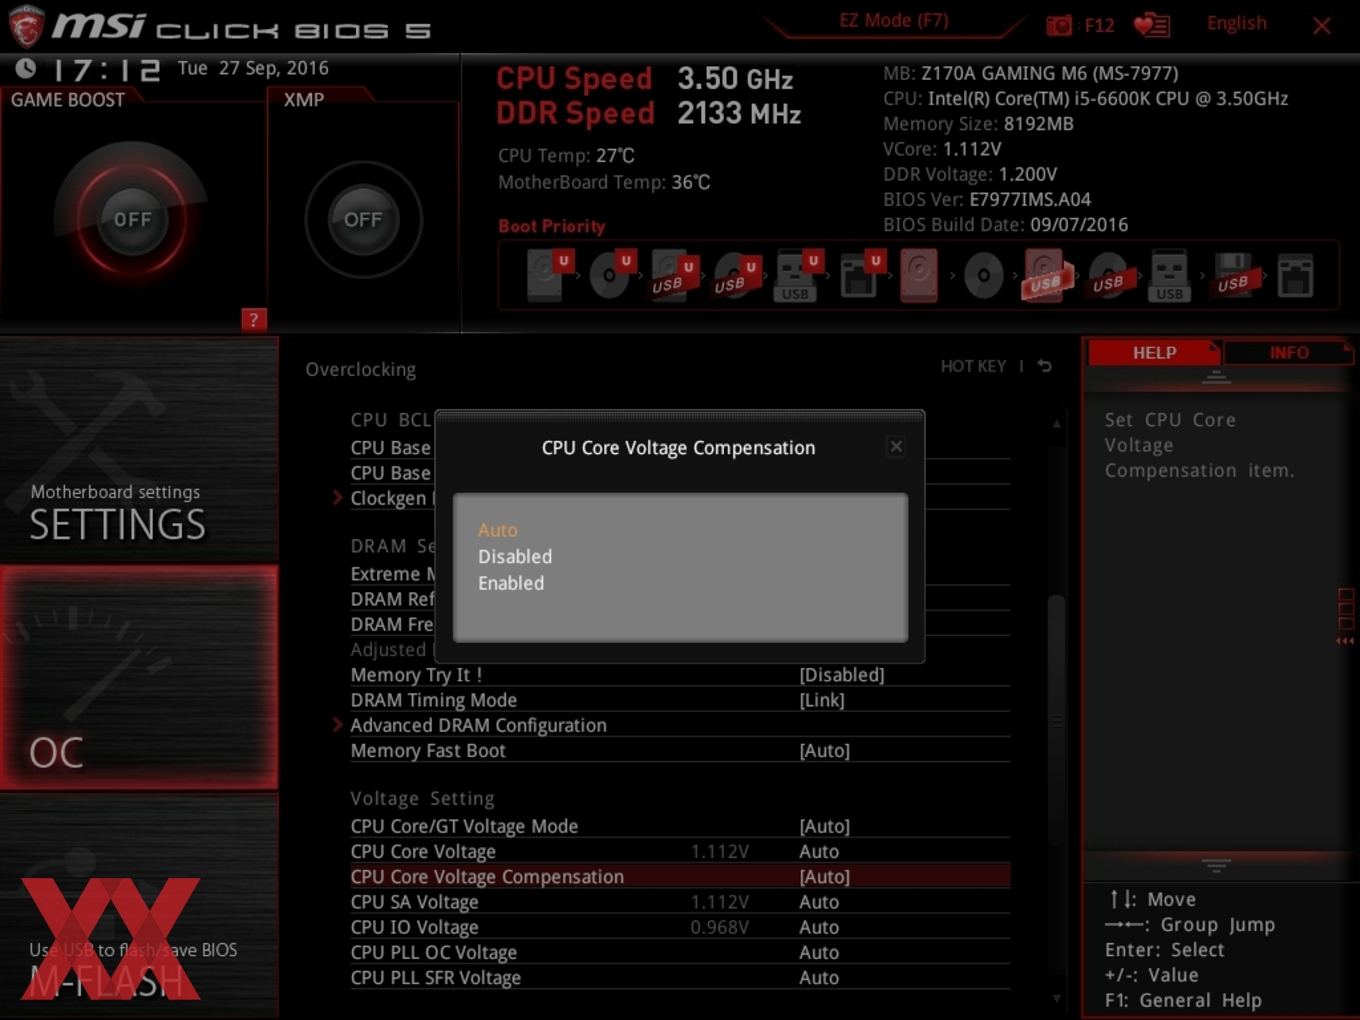
Task: Select the CPU IO Voltage Auto field
Action: 819,927
